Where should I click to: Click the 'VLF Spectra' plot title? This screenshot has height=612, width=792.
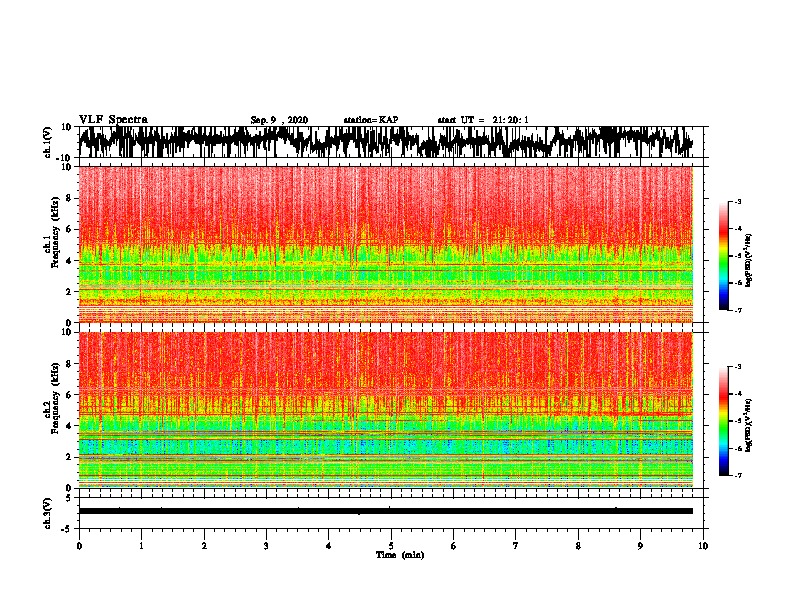(113, 119)
